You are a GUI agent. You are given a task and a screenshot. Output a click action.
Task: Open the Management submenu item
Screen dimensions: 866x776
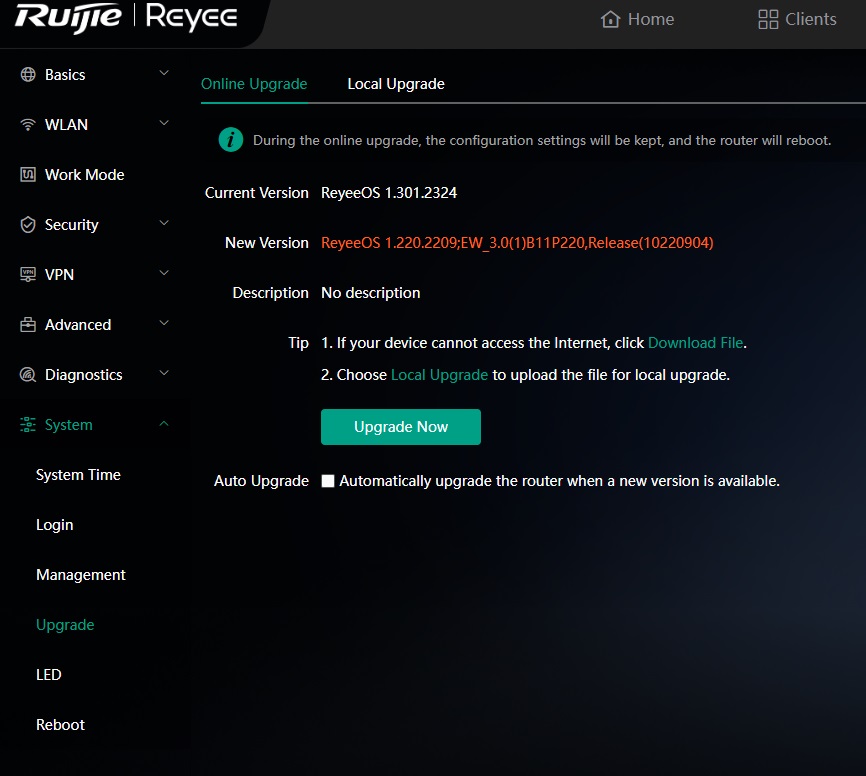click(x=81, y=575)
